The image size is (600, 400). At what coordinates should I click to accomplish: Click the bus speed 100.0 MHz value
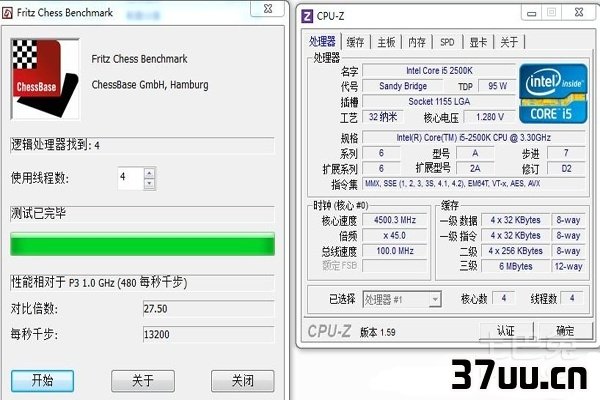pos(395,251)
